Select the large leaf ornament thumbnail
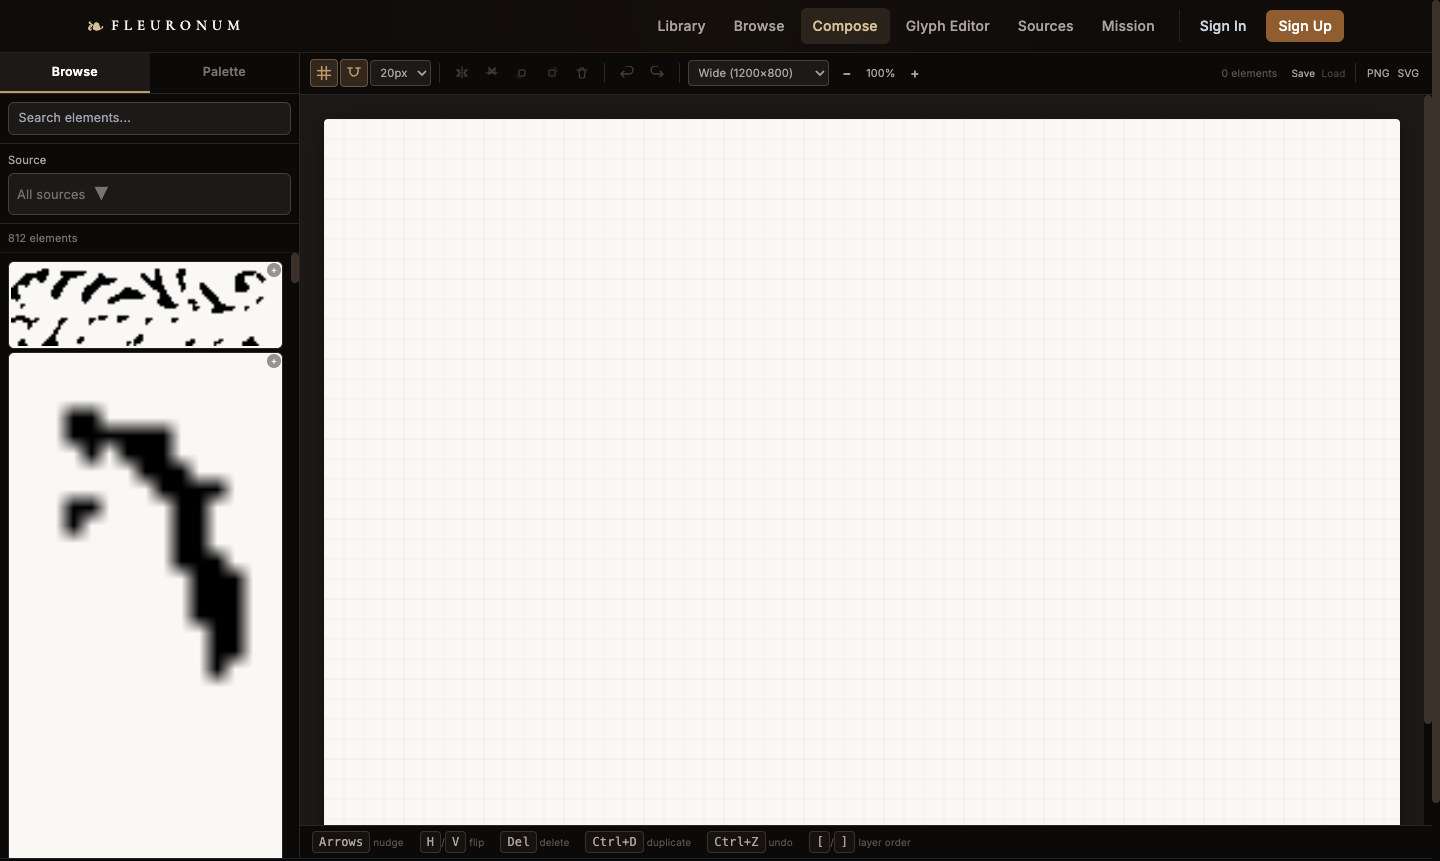The height and width of the screenshot is (861, 1440). [x=145, y=605]
